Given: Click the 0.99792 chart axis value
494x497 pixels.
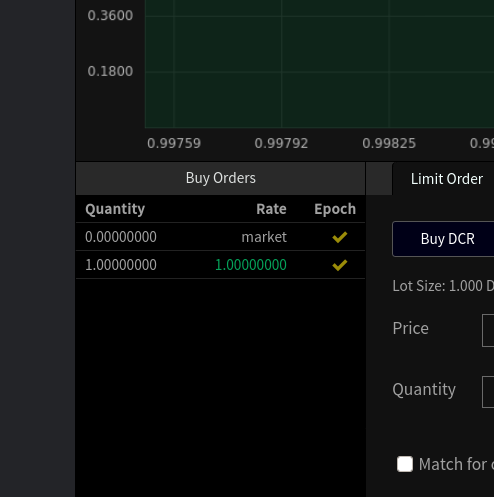Looking at the screenshot, I should pyautogui.click(x=281, y=143).
